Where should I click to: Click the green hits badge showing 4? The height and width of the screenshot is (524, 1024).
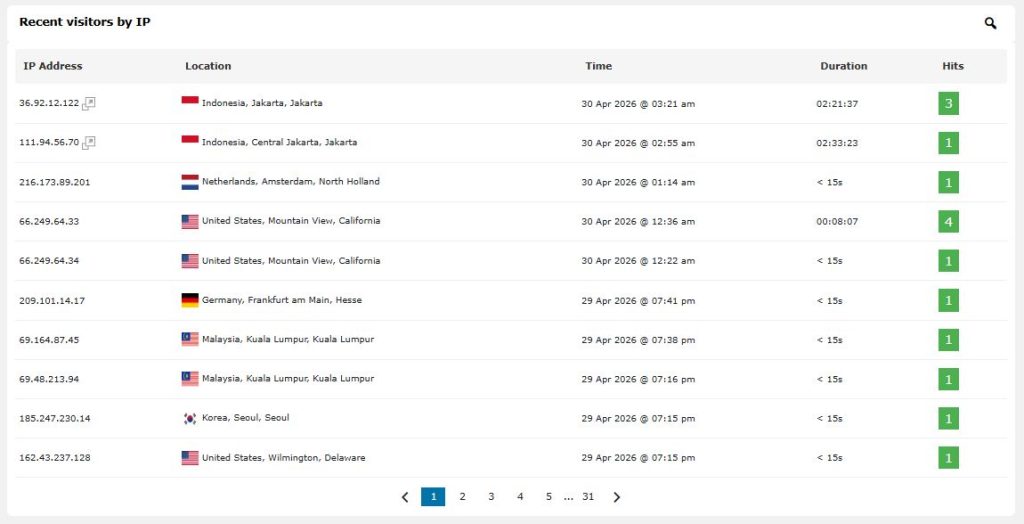[948, 221]
